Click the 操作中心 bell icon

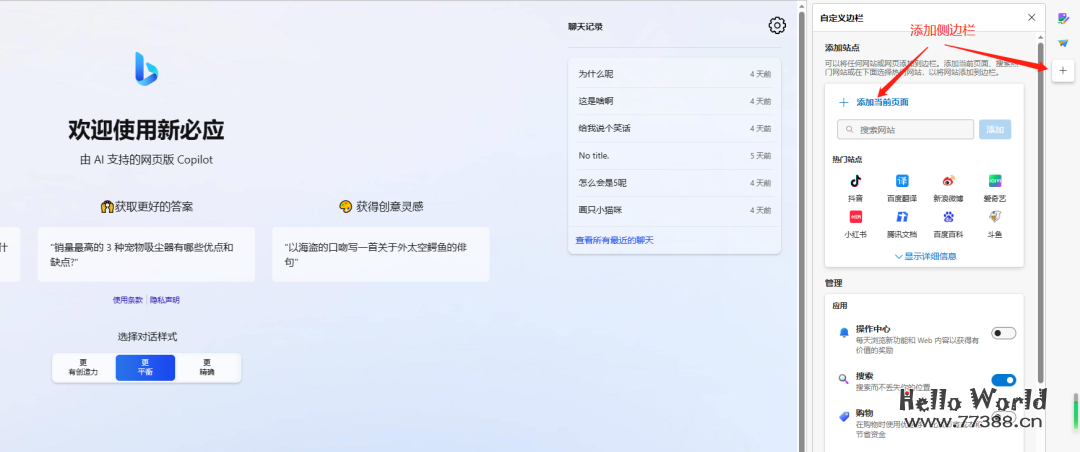844,333
